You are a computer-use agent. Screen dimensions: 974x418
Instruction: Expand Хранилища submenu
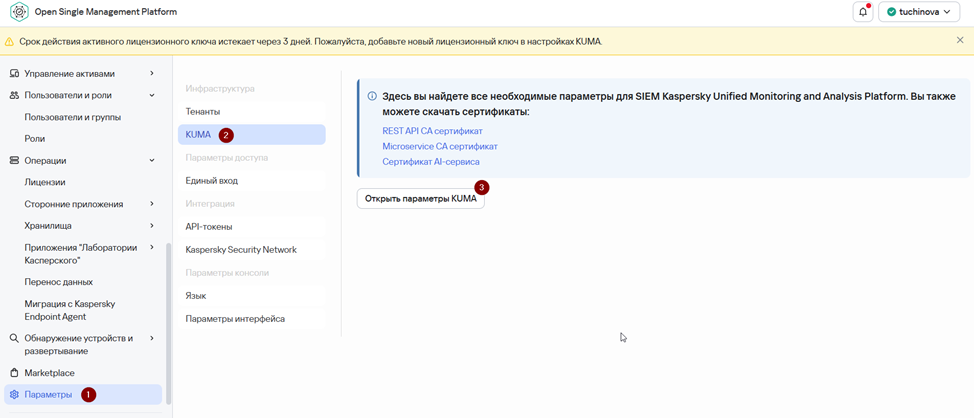coord(152,225)
